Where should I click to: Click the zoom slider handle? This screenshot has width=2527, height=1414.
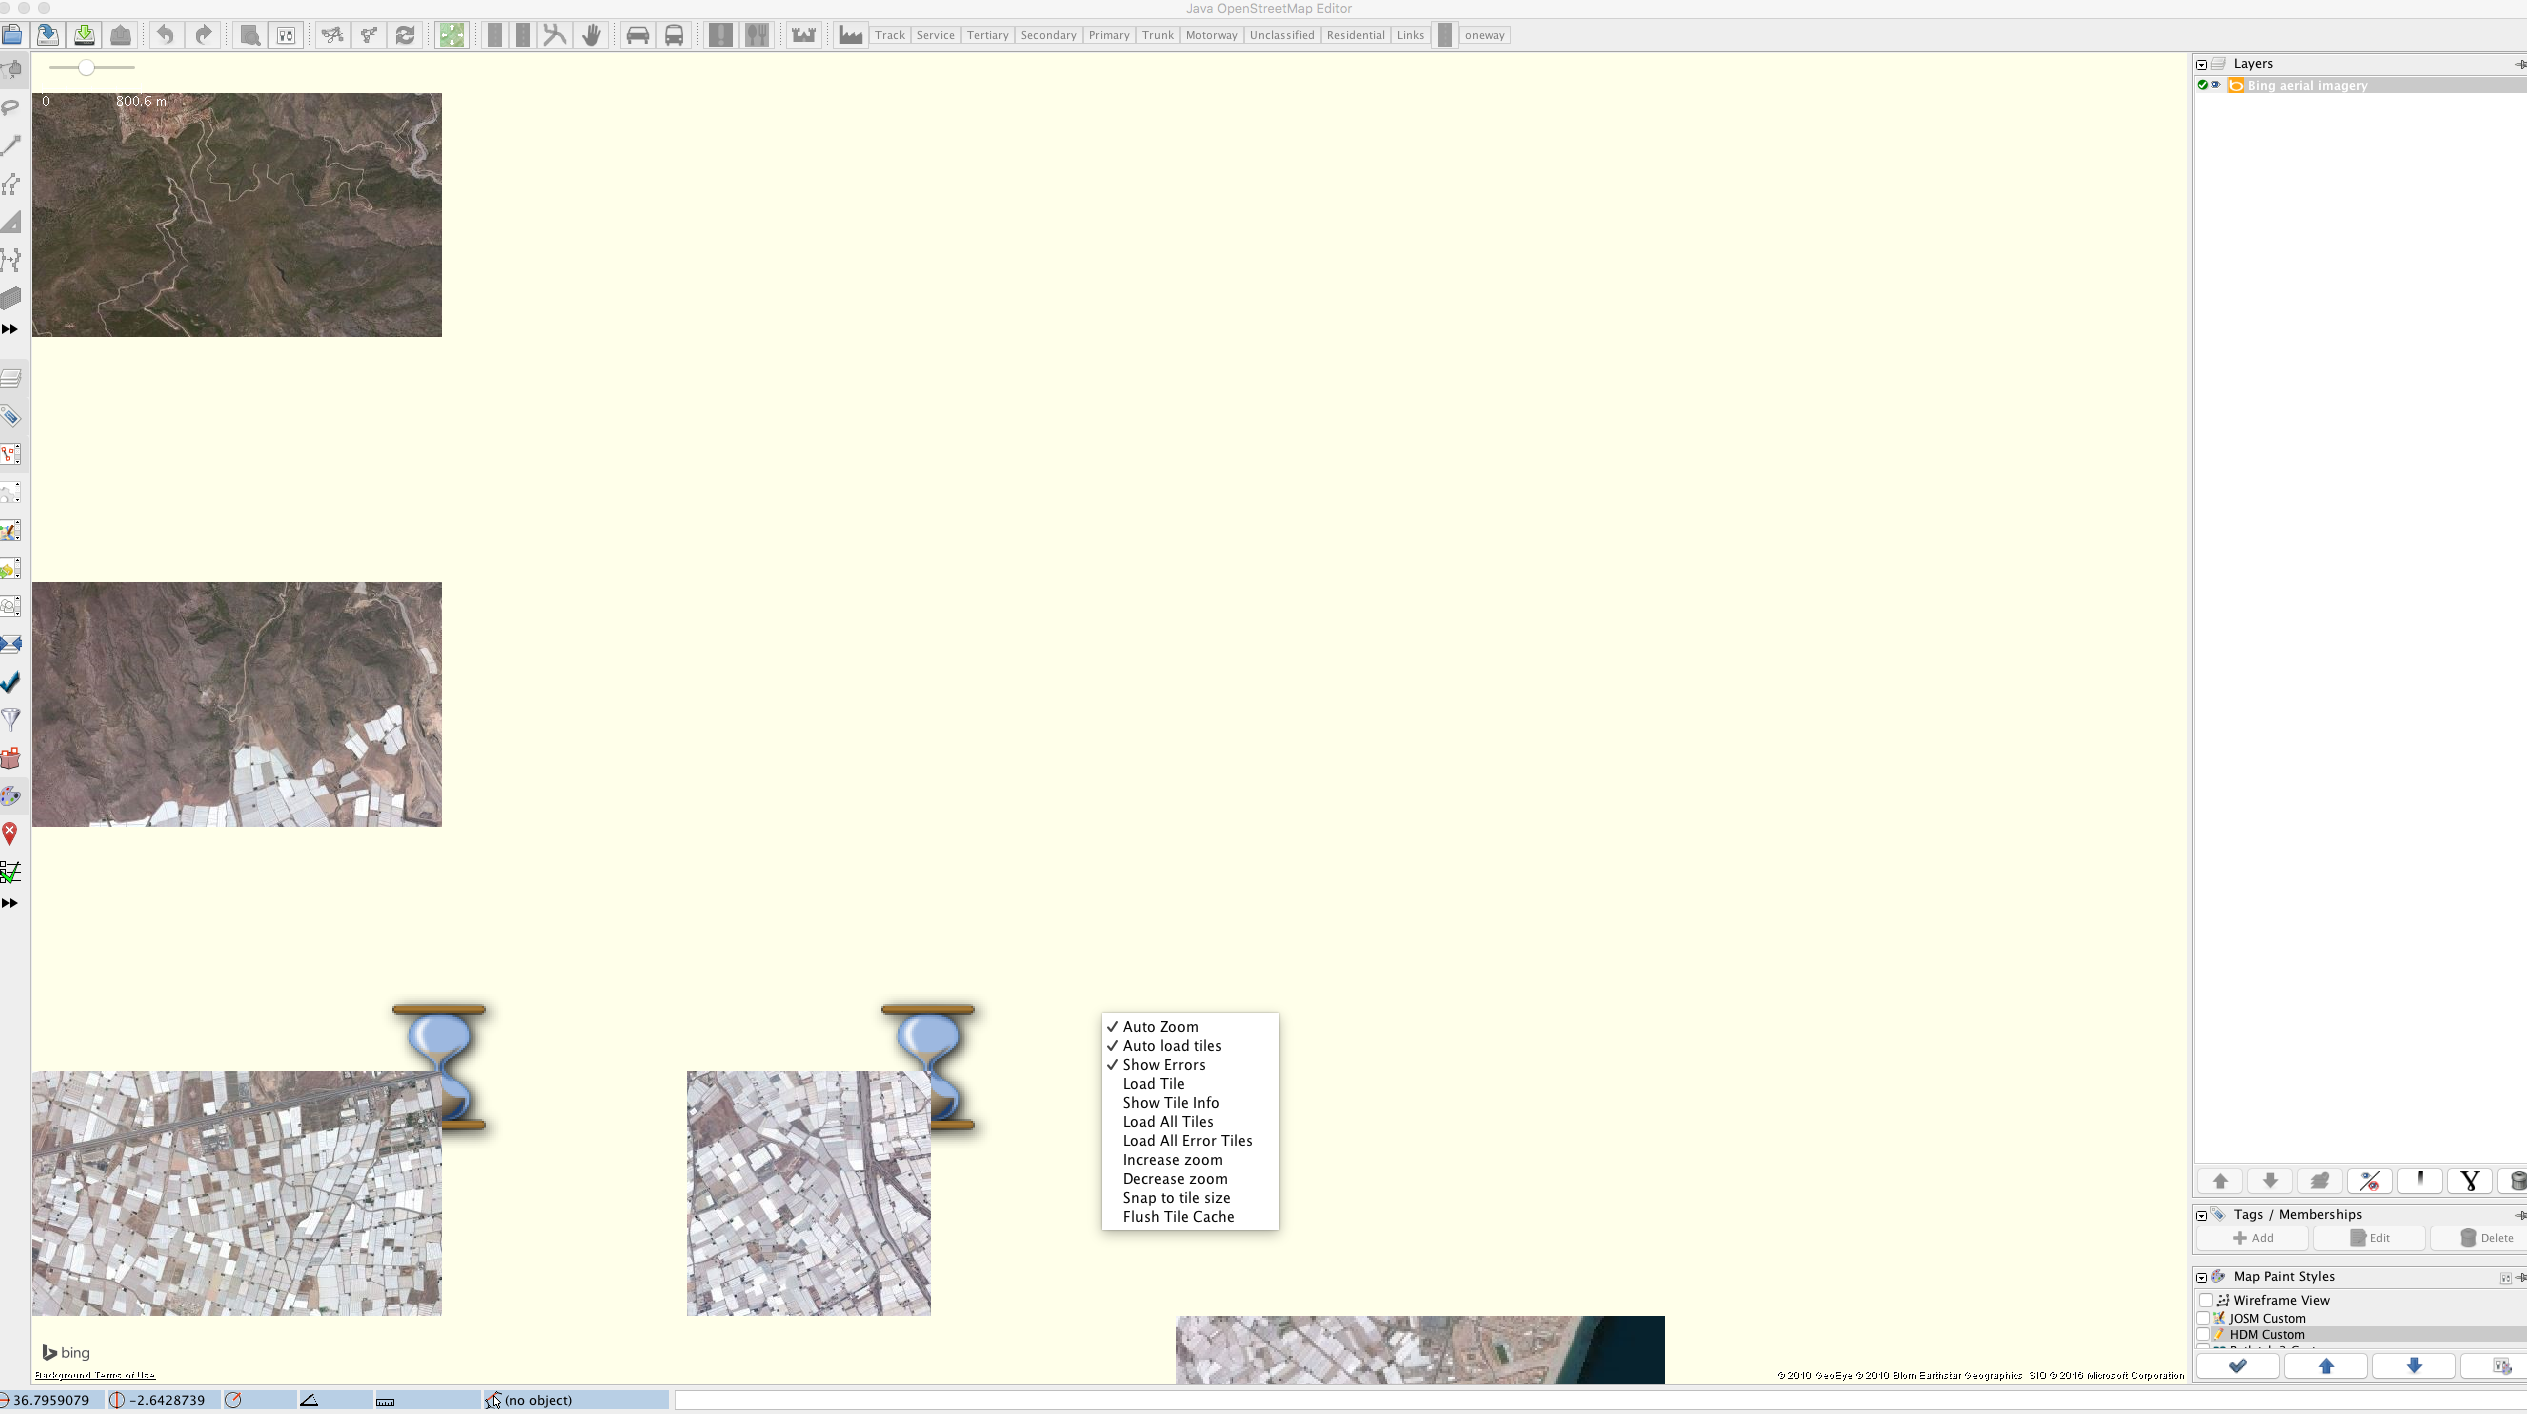87,67
